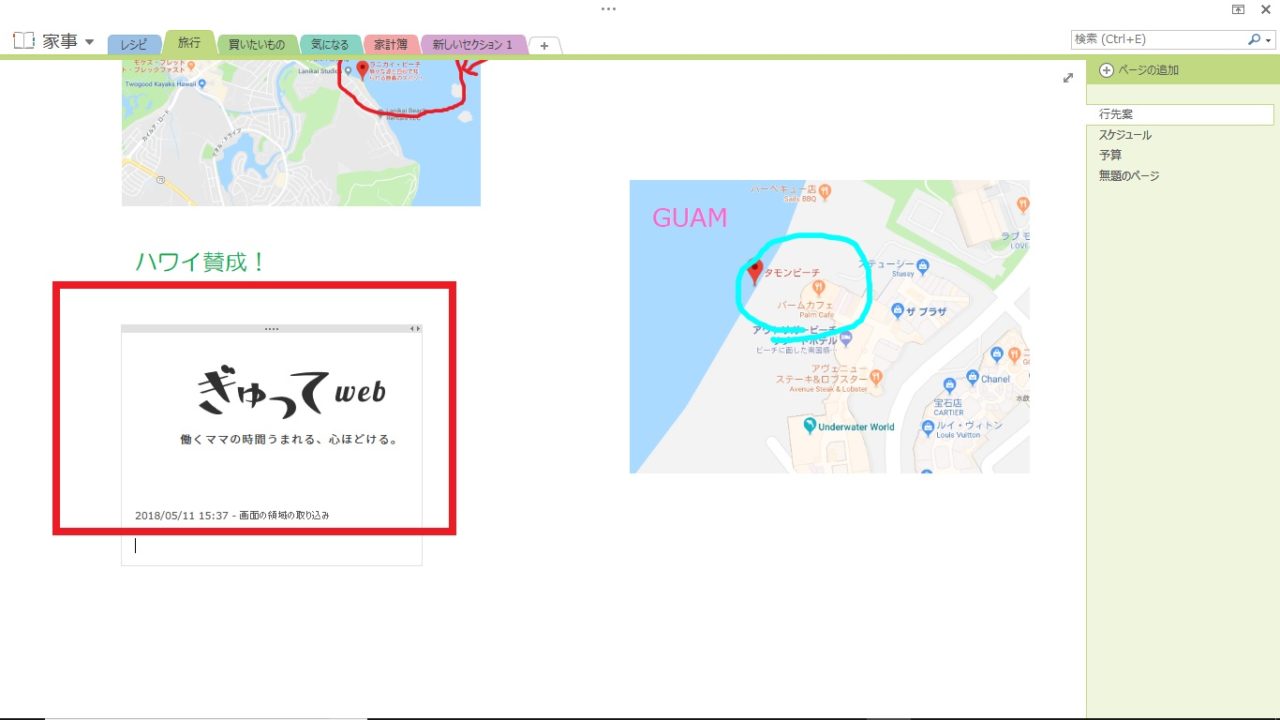Click the ザ プラザ shopping marker
1280x720 pixels.
(x=898, y=310)
